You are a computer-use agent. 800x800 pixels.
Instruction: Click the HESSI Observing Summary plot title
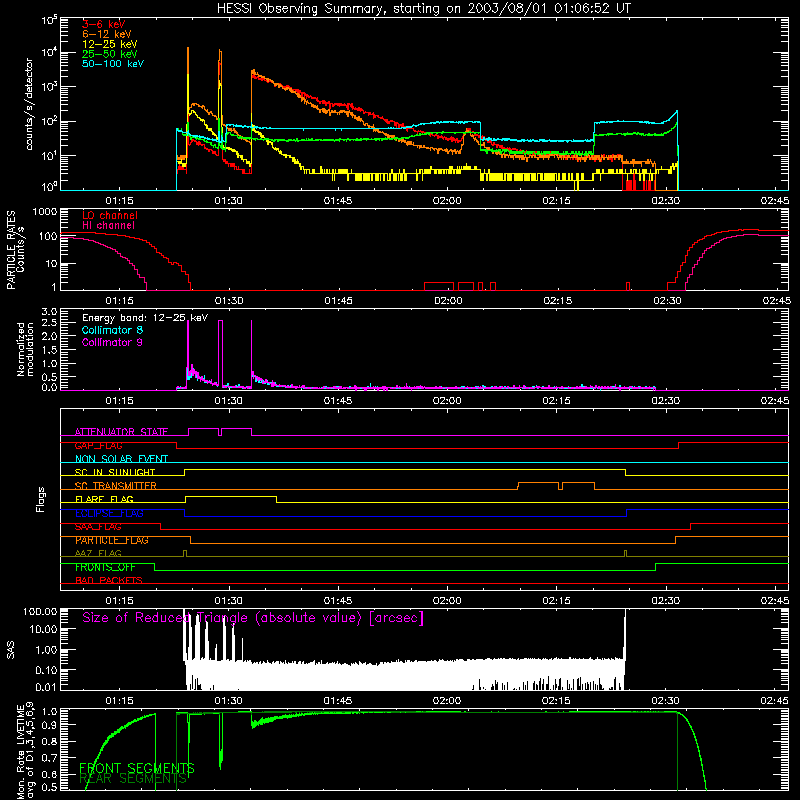423,9
